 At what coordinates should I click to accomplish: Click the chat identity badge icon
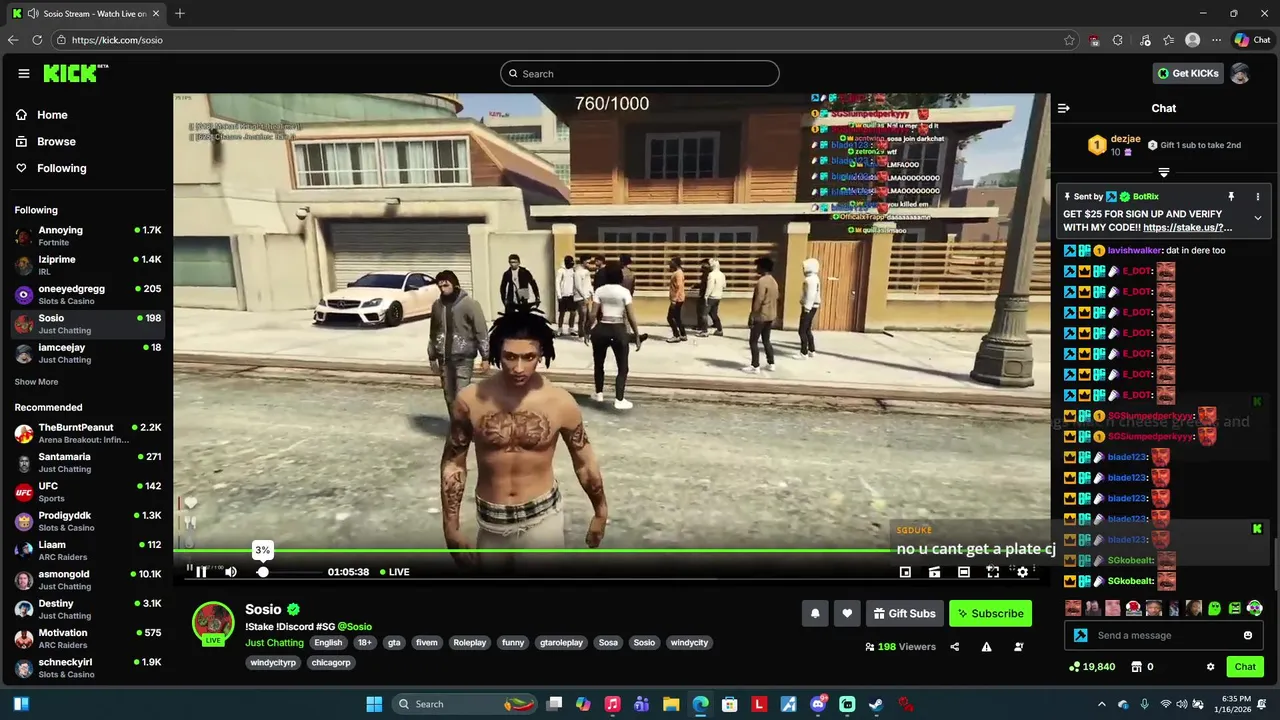click(1080, 635)
